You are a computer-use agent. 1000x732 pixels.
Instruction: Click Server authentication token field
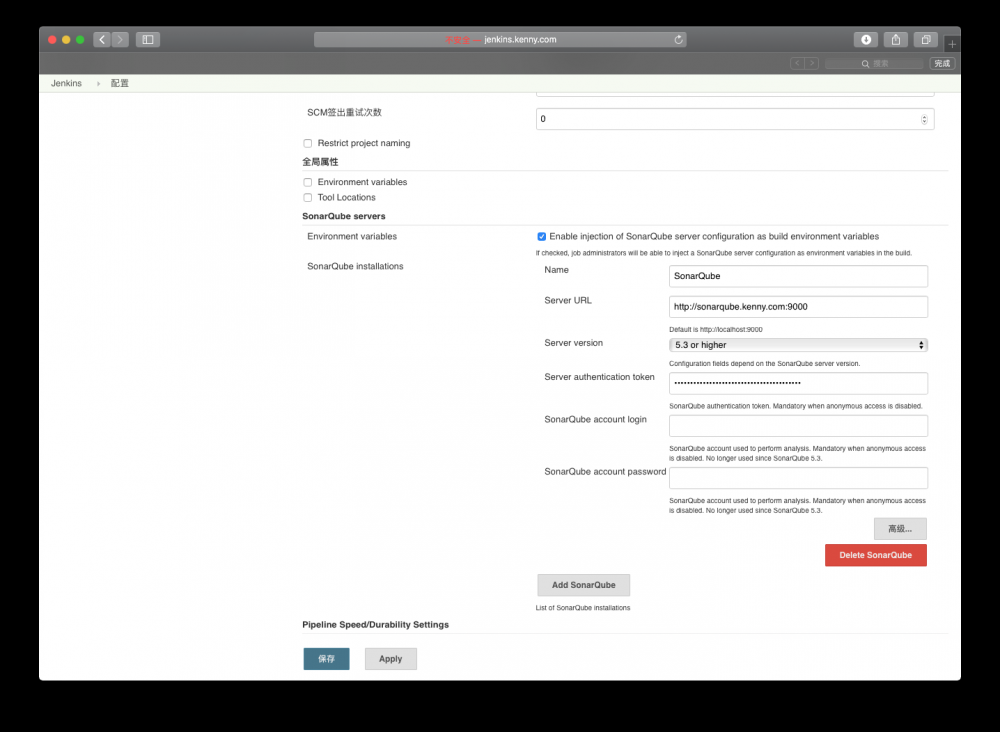click(x=798, y=383)
